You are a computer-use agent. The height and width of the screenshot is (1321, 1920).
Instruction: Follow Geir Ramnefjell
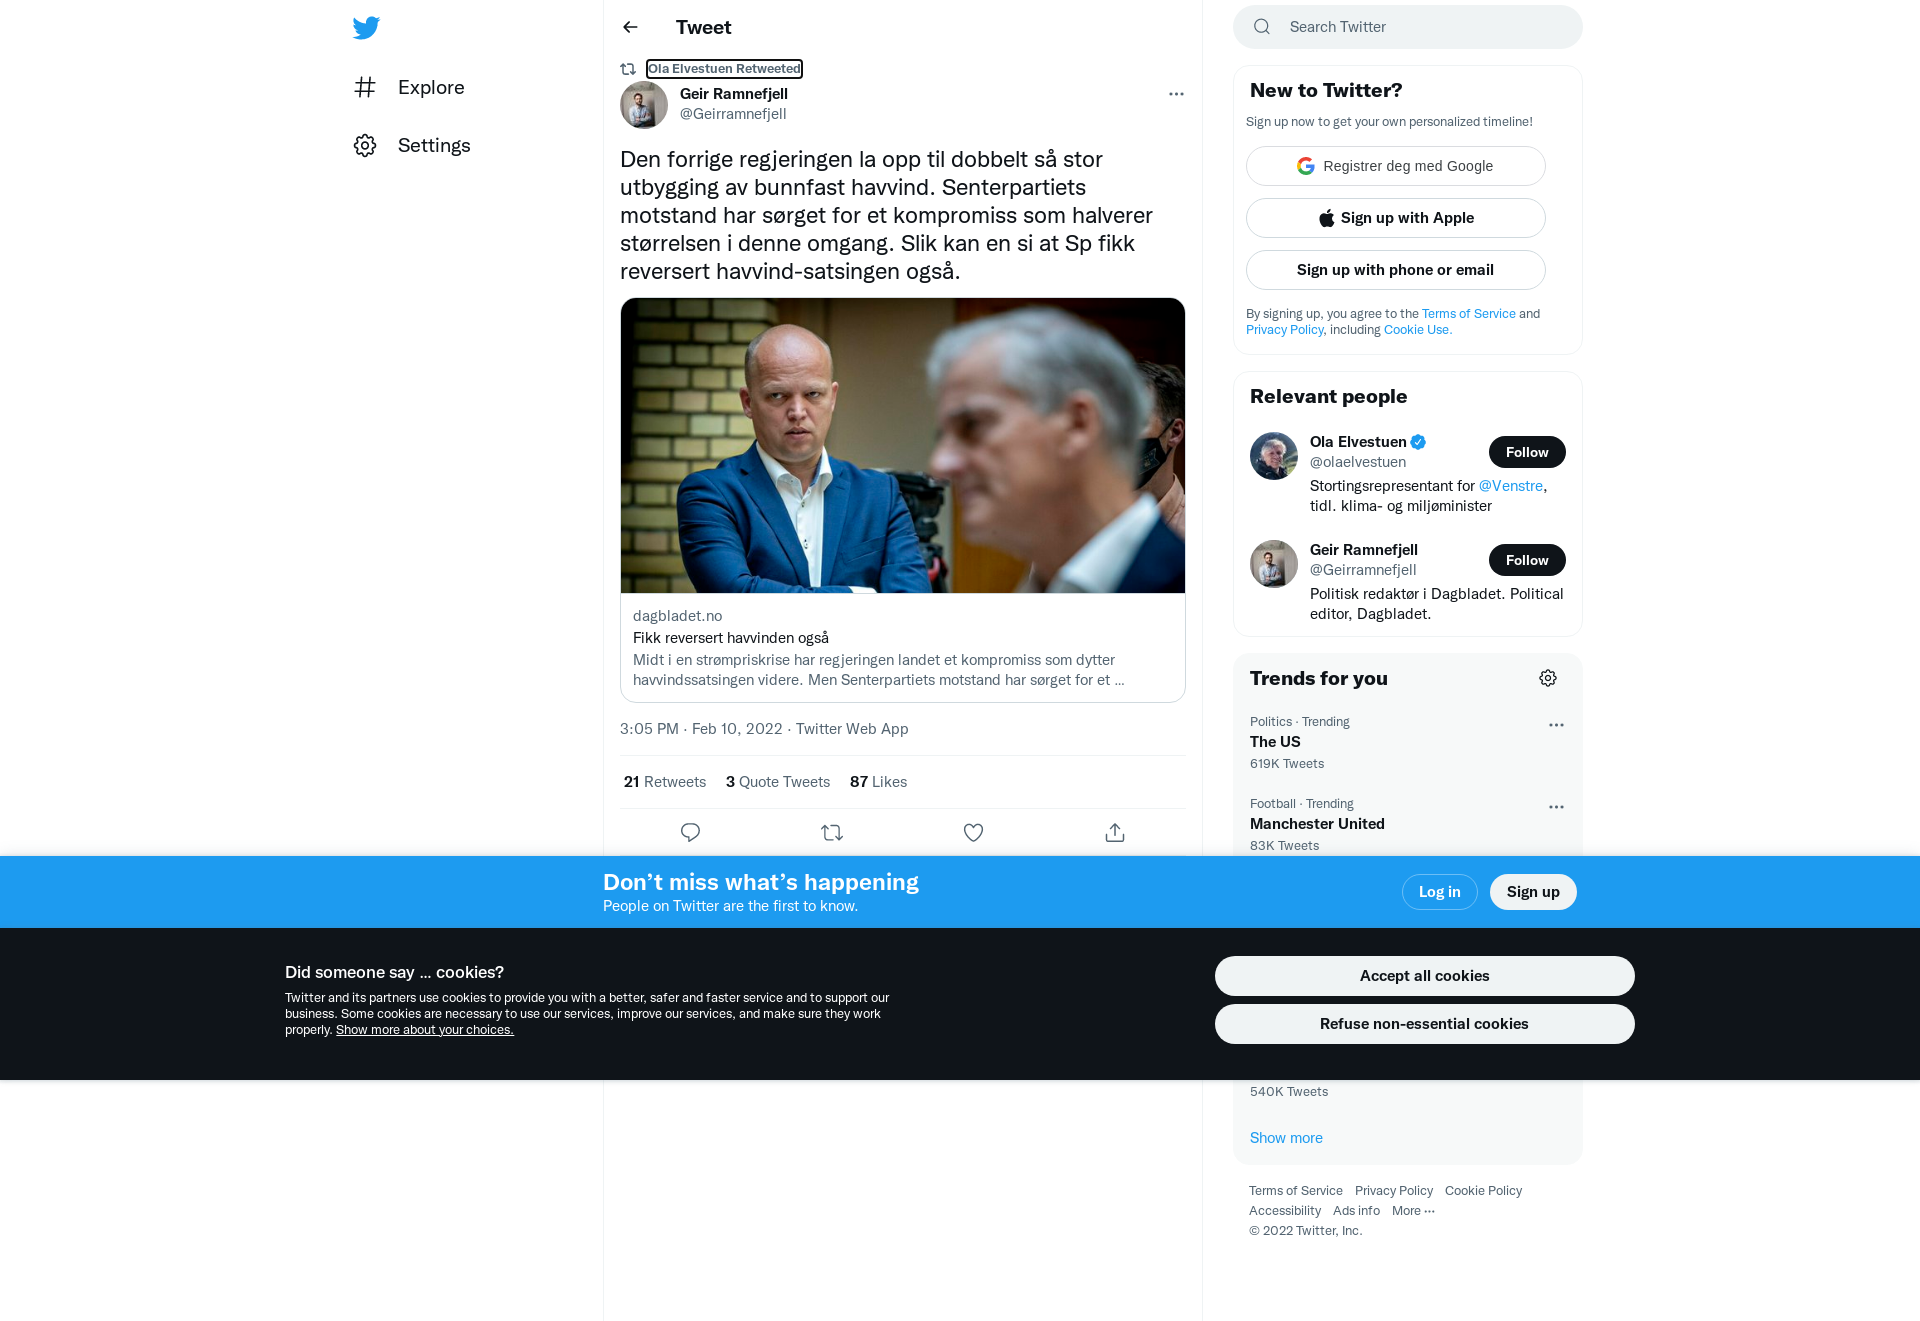pyautogui.click(x=1527, y=560)
